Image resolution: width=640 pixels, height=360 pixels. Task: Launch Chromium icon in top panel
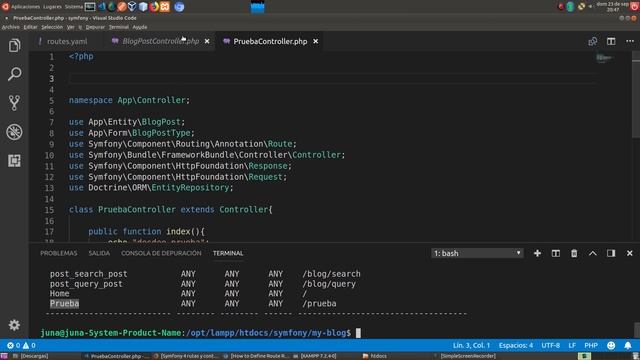(x=179, y=7)
